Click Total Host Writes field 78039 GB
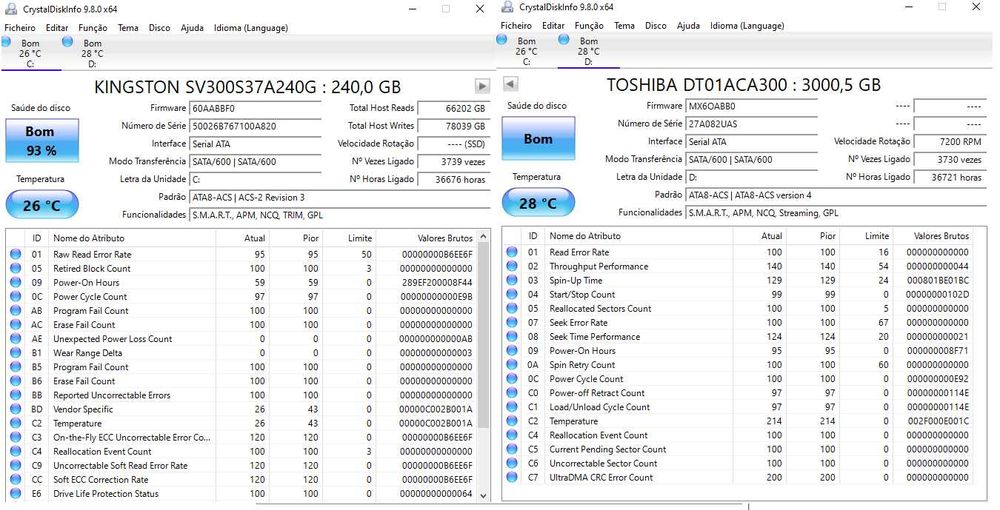 coord(454,126)
